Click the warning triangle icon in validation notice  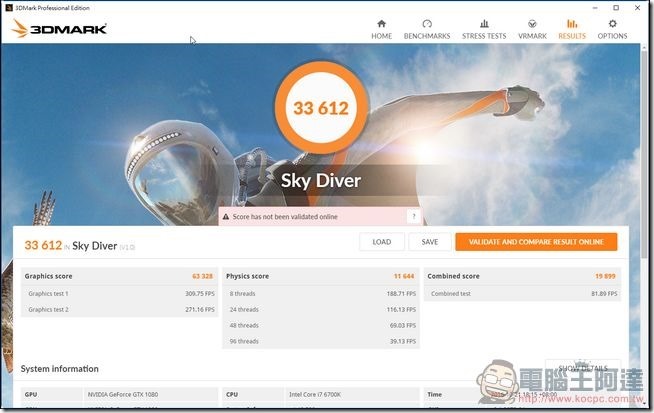coord(225,216)
